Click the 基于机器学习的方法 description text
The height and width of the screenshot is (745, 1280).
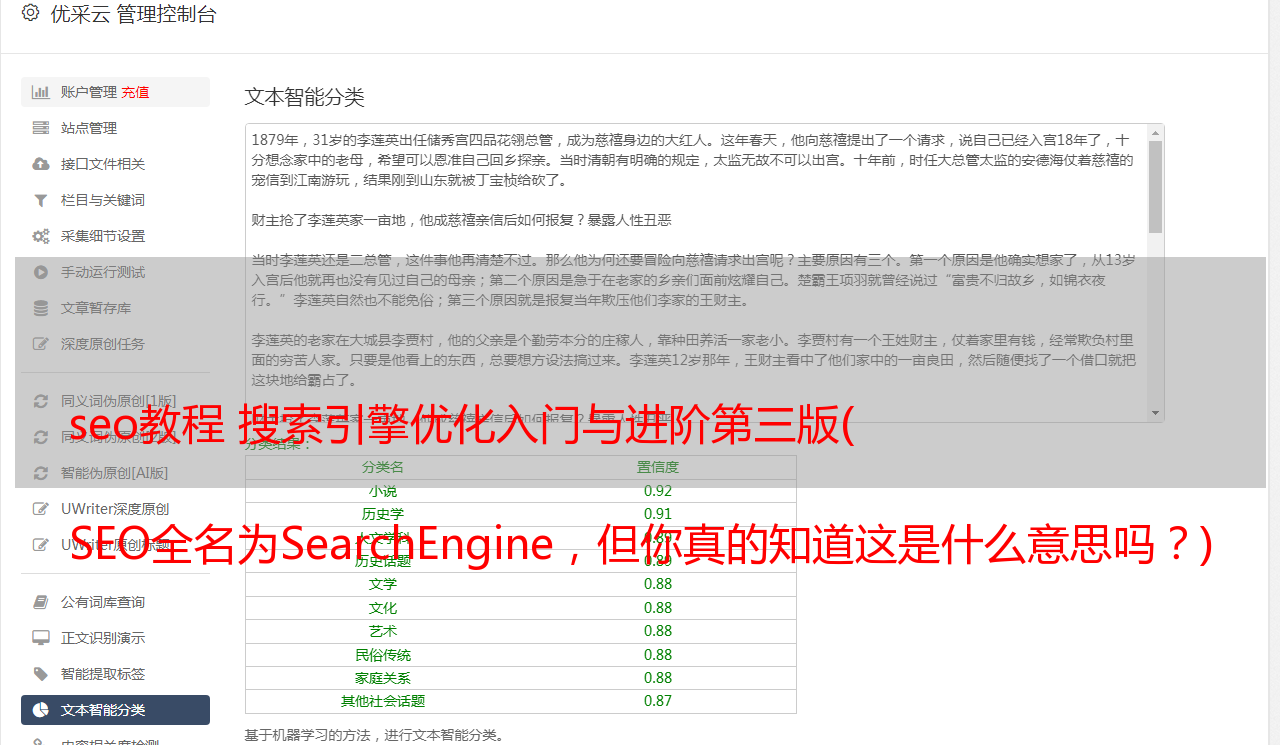click(x=374, y=735)
